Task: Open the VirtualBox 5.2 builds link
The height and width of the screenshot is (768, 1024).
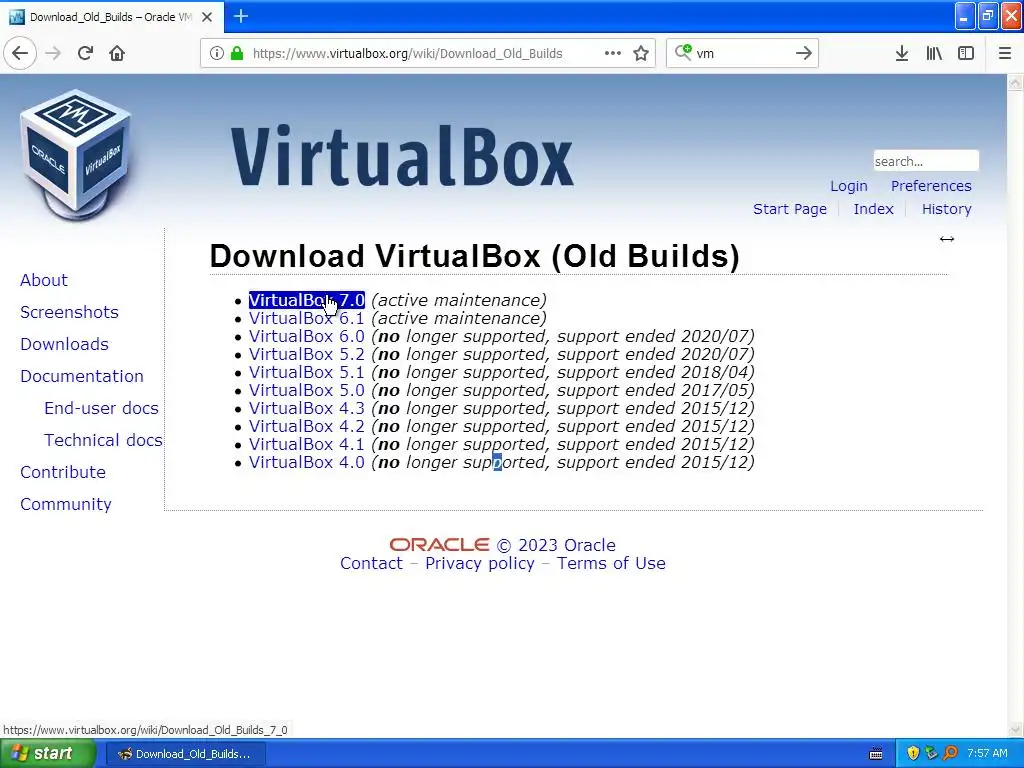Action: [306, 355]
